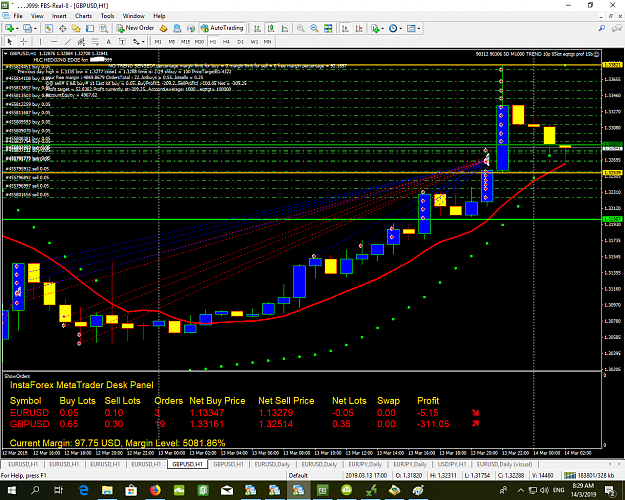Zoom in on the chart
Viewport: 625px width, 500px height.
coord(301,28)
